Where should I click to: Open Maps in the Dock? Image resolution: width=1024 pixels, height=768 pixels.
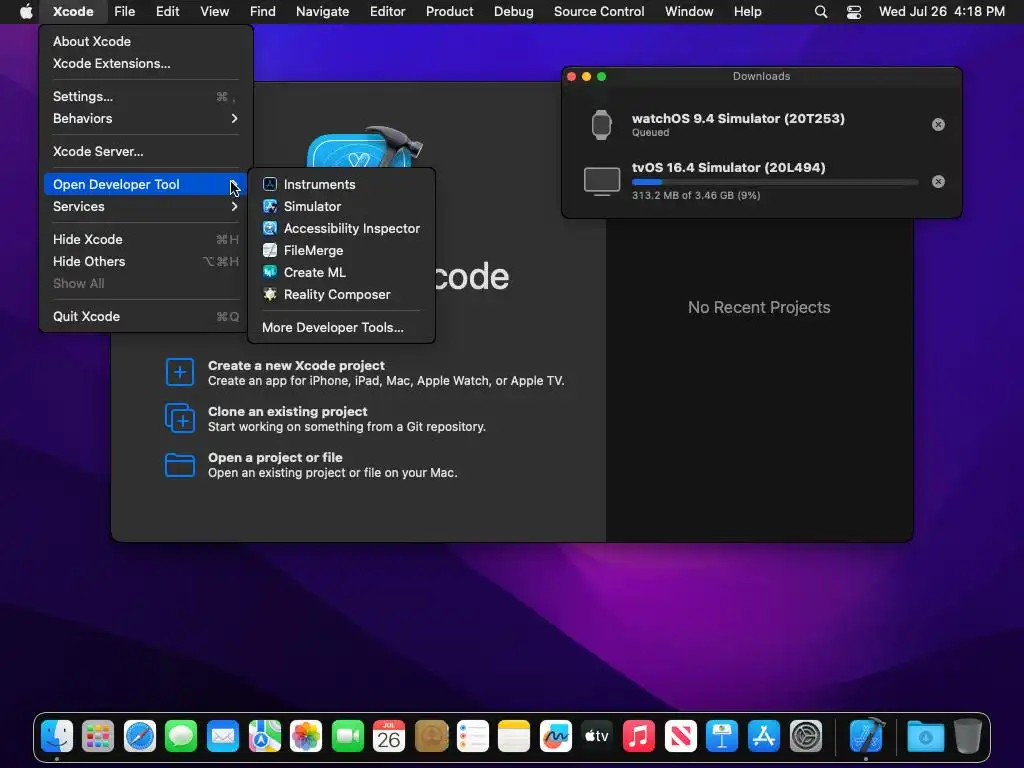pos(264,737)
